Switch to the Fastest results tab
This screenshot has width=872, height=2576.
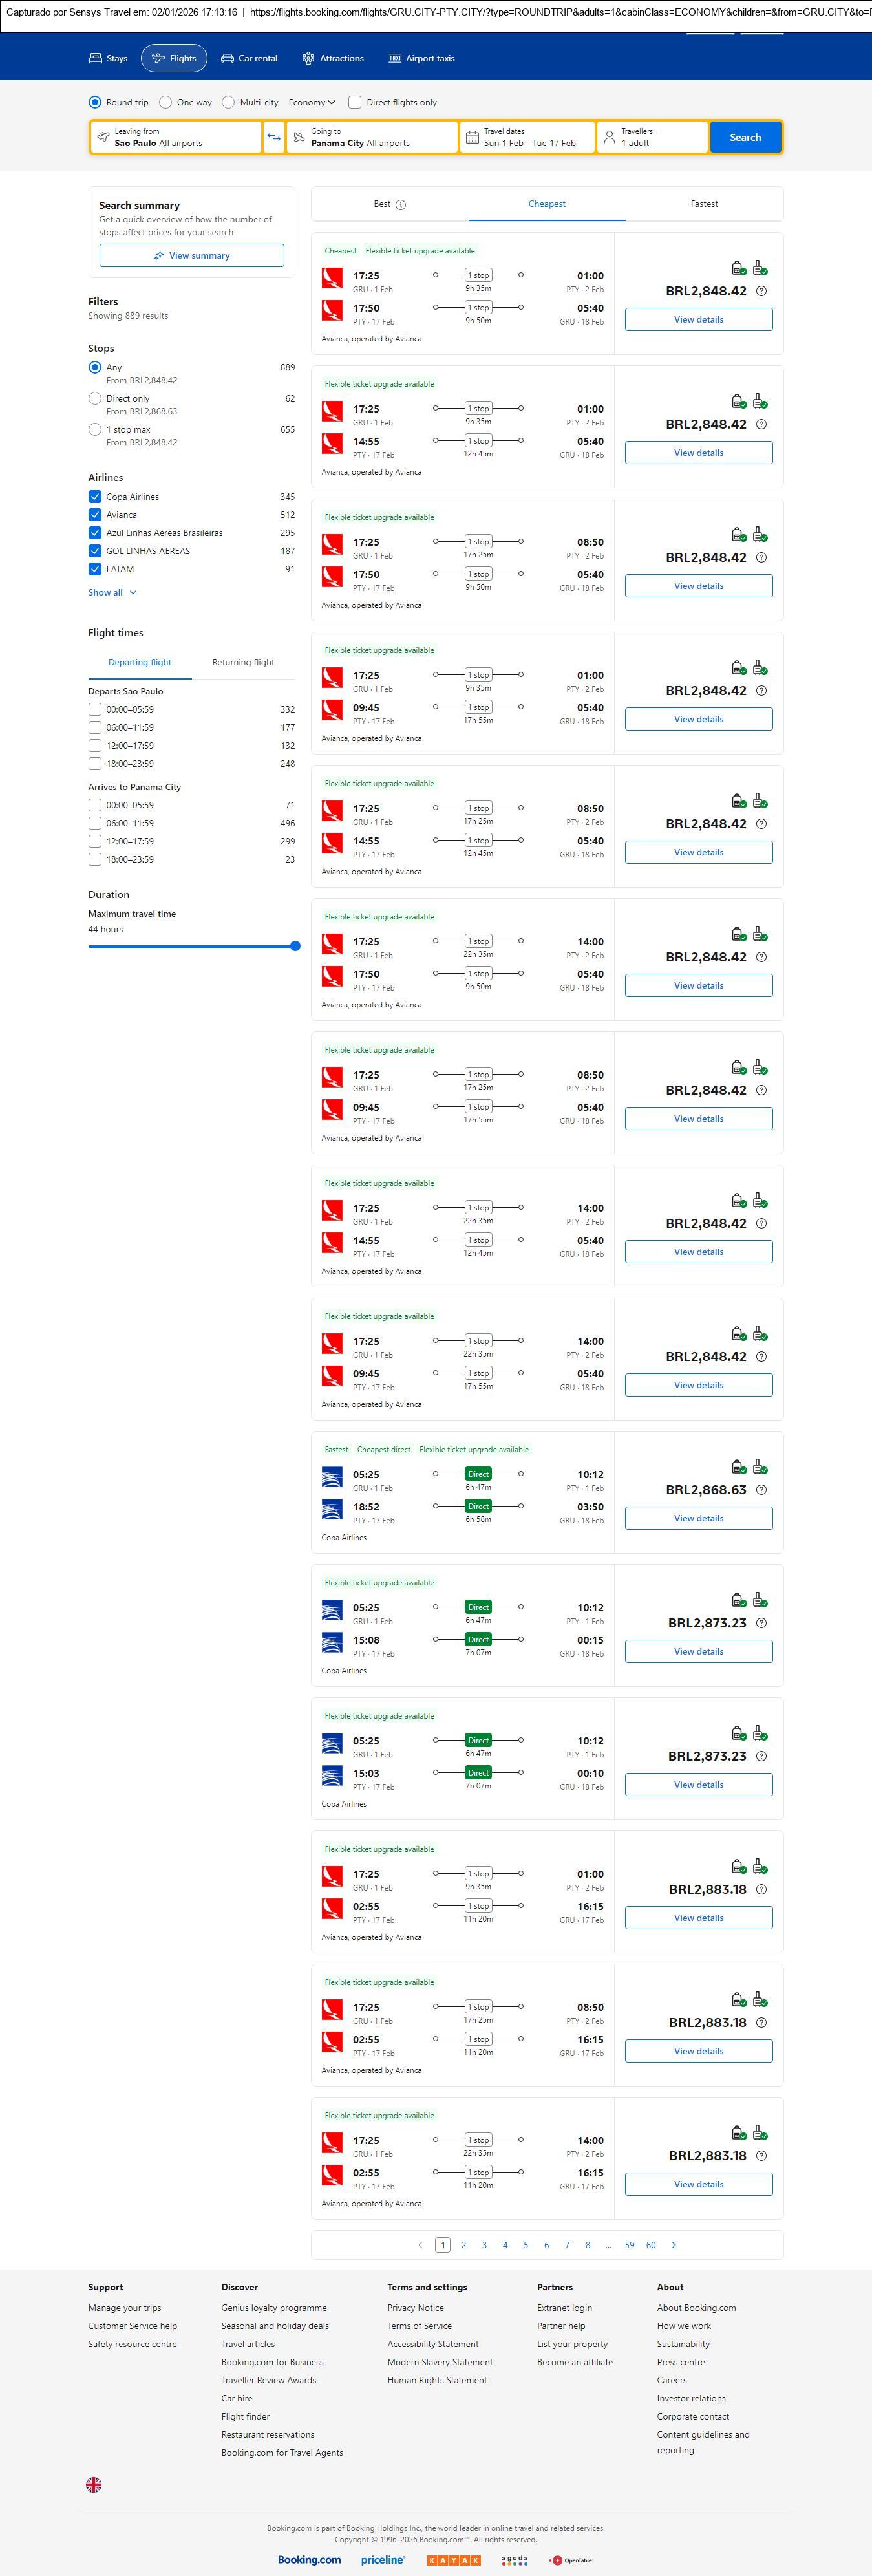704,204
